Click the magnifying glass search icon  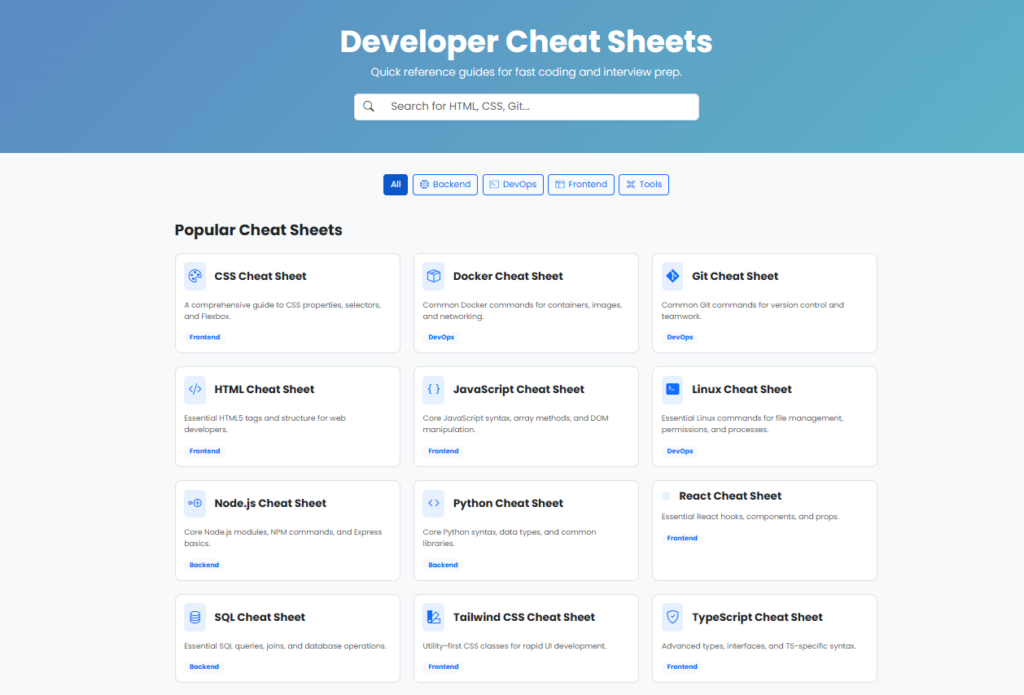point(369,106)
